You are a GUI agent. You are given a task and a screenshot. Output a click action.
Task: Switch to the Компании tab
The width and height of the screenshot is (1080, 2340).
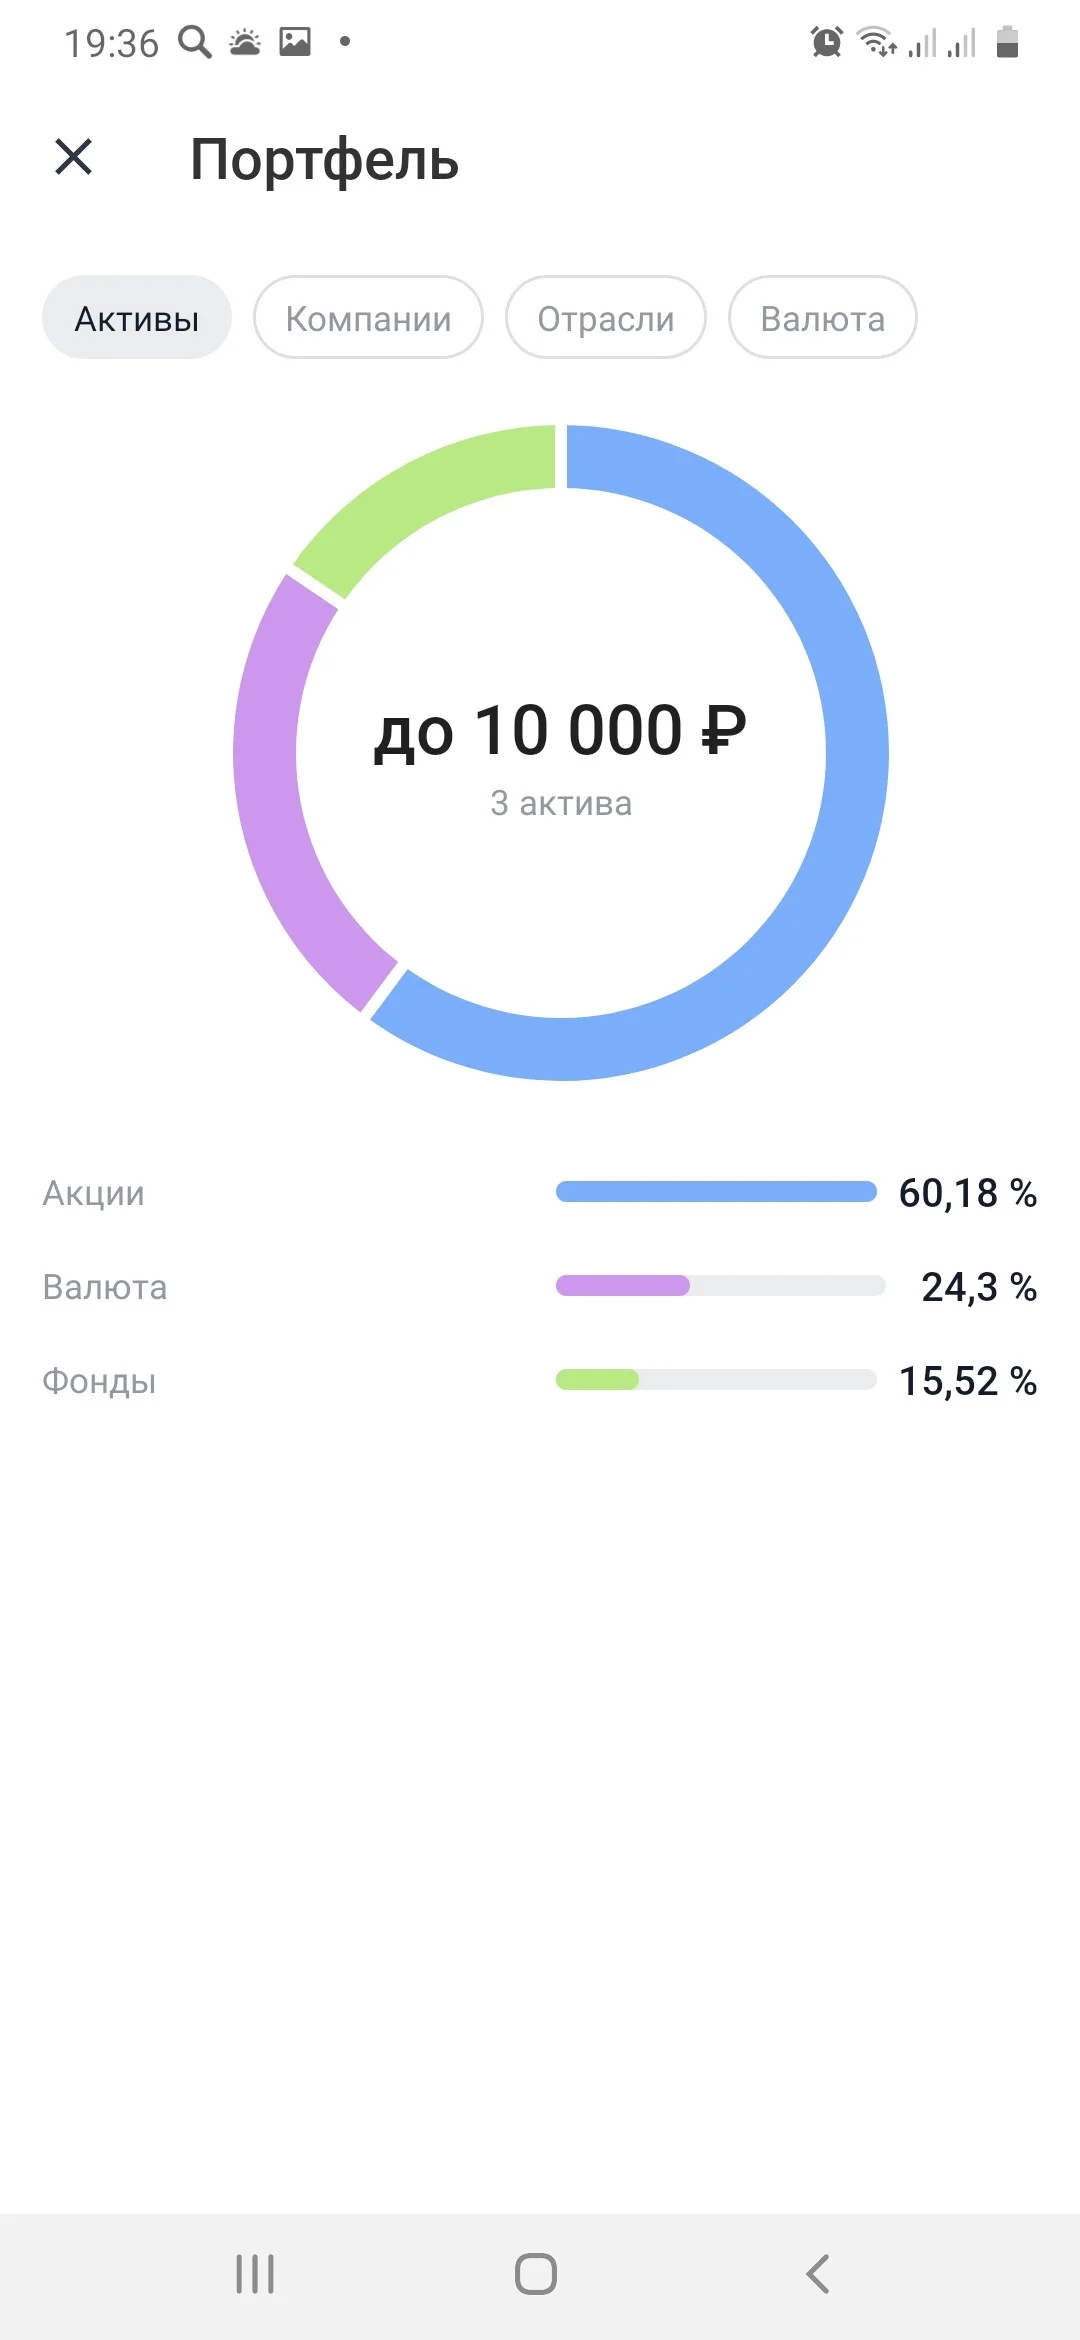coord(368,318)
